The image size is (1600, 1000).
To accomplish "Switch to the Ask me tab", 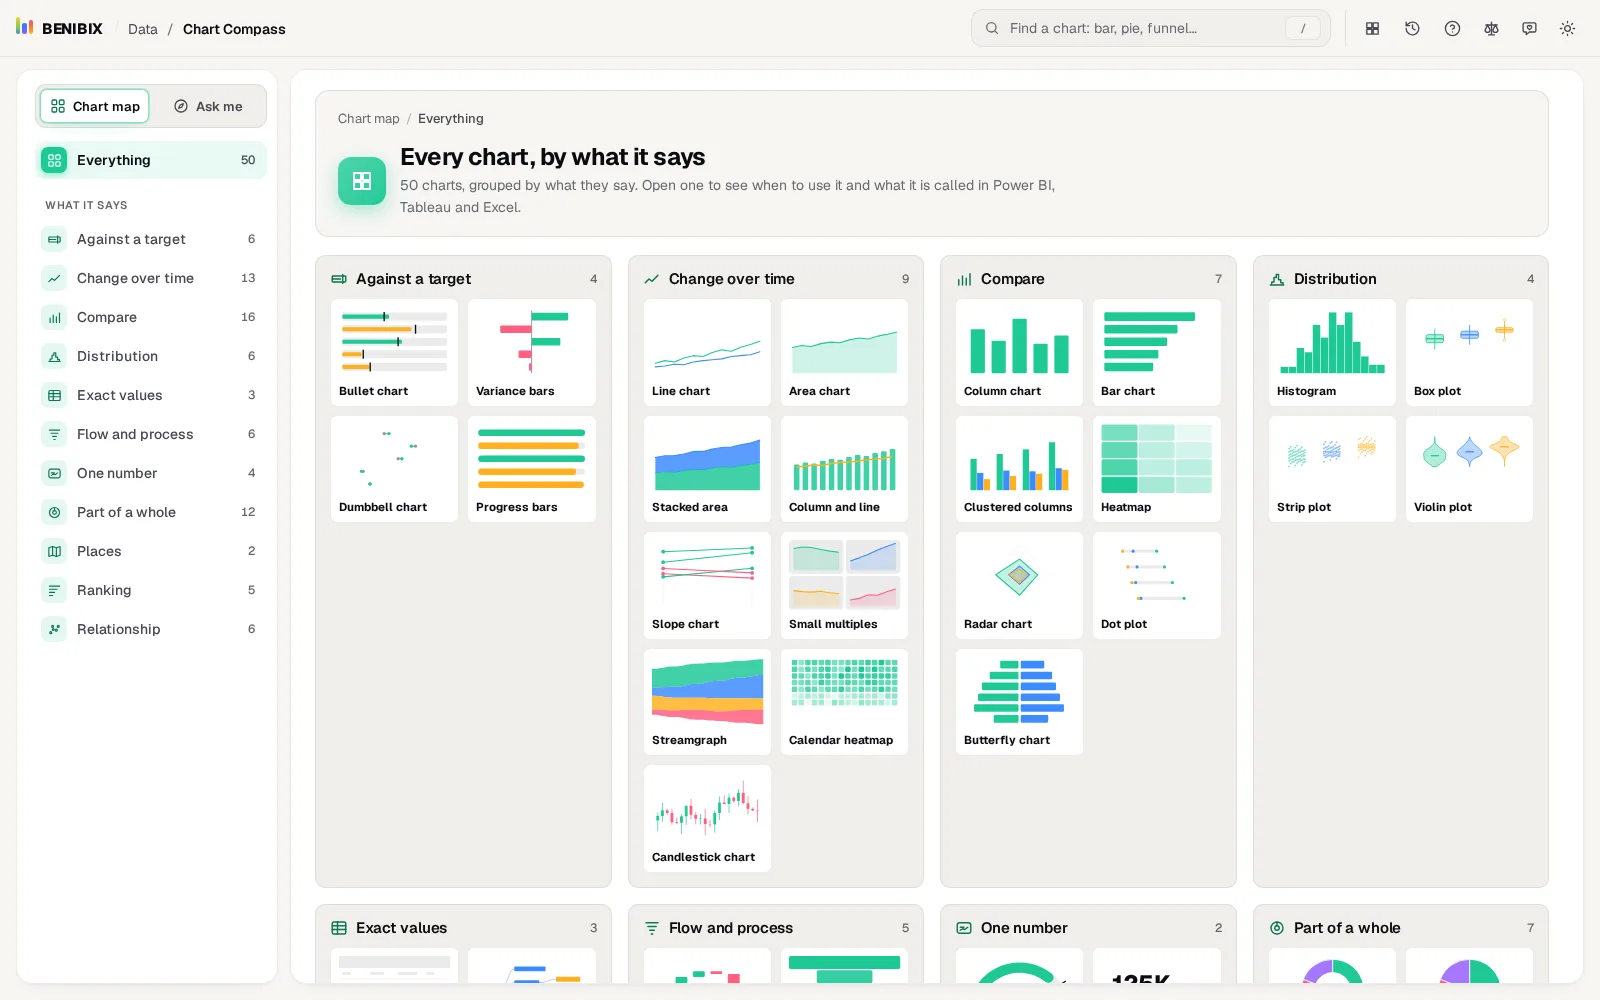I will click(208, 106).
